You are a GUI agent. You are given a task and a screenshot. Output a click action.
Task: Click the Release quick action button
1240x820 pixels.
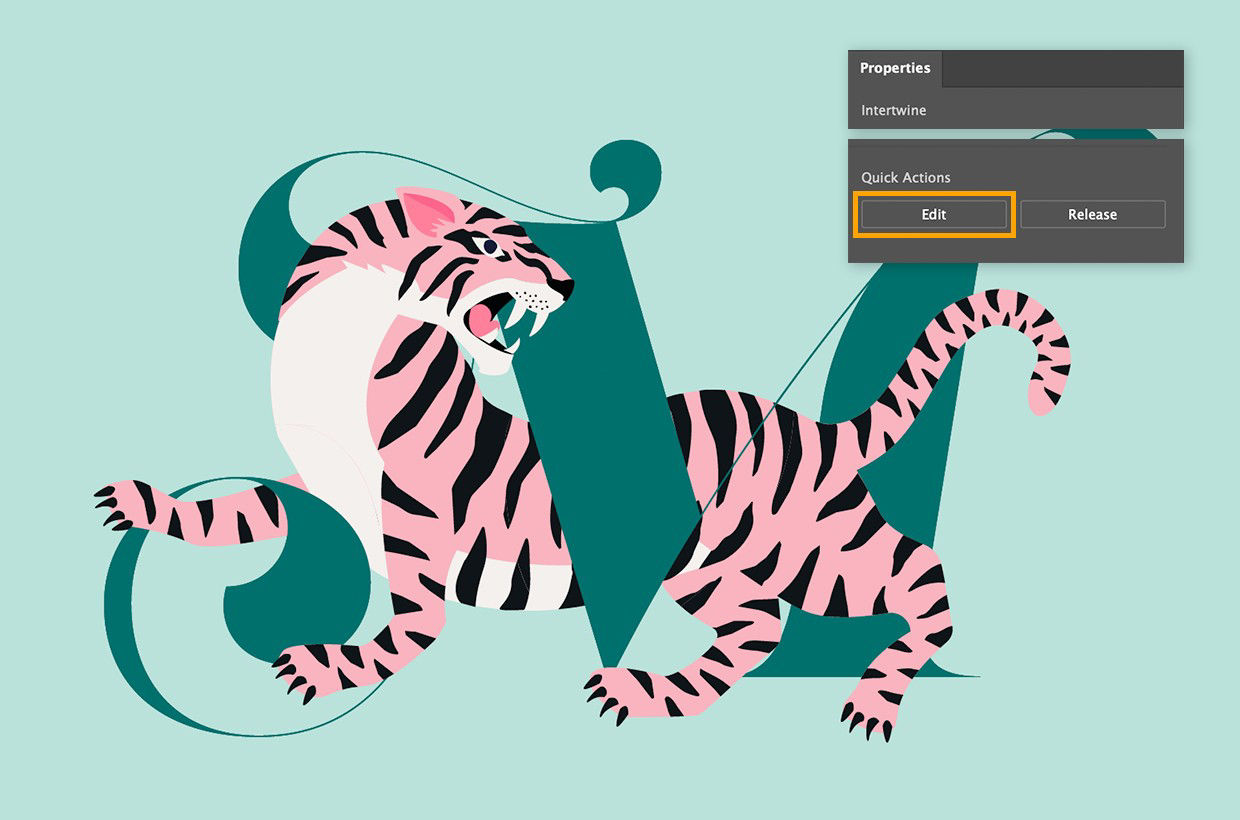[x=1092, y=214]
